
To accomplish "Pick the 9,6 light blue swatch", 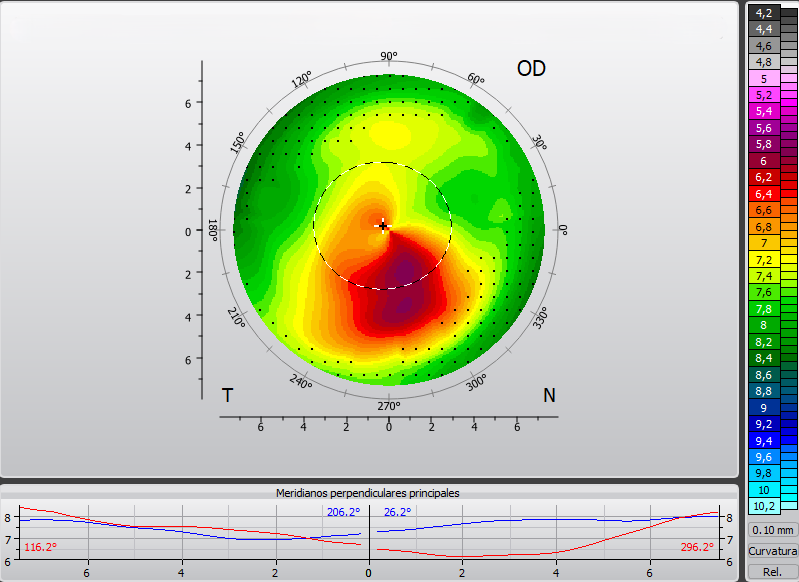I will point(764,457).
